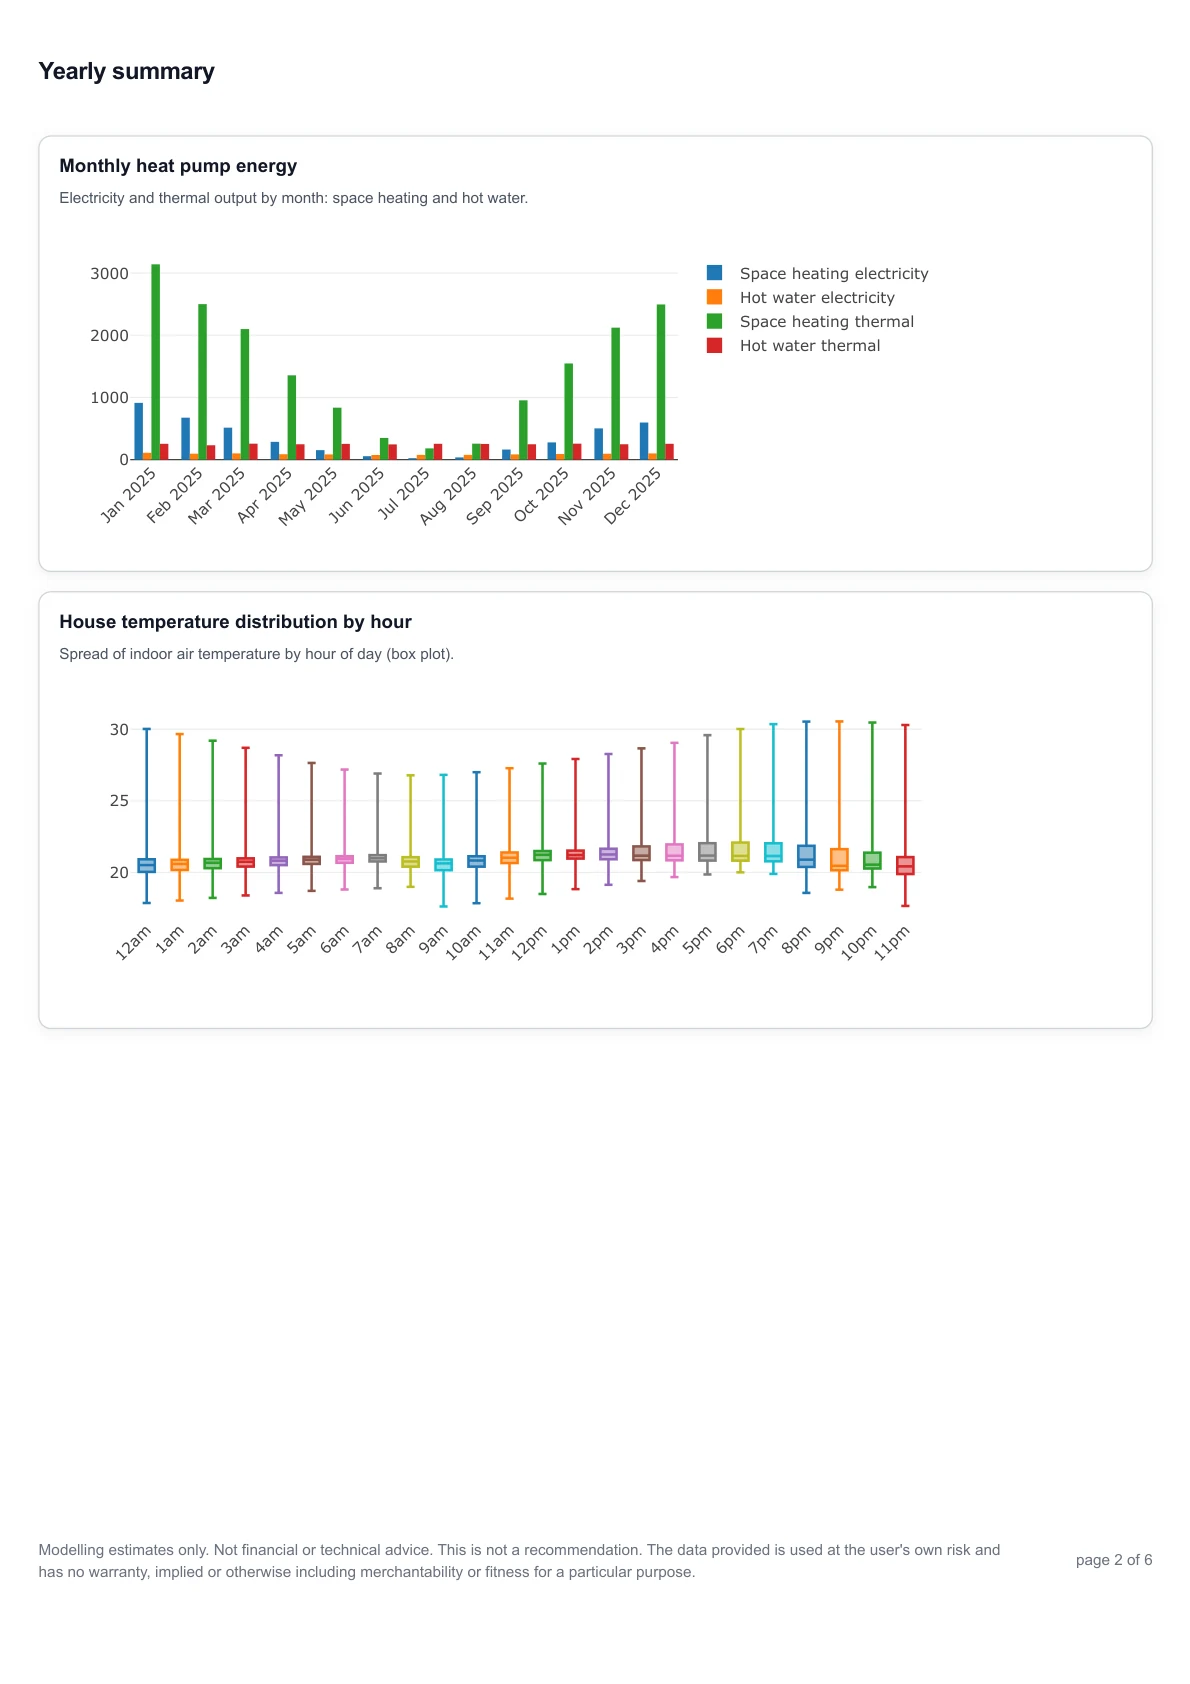The image size is (1190, 1684).
Task: Click the House temperature distribution by hour title
Action: click(x=235, y=622)
